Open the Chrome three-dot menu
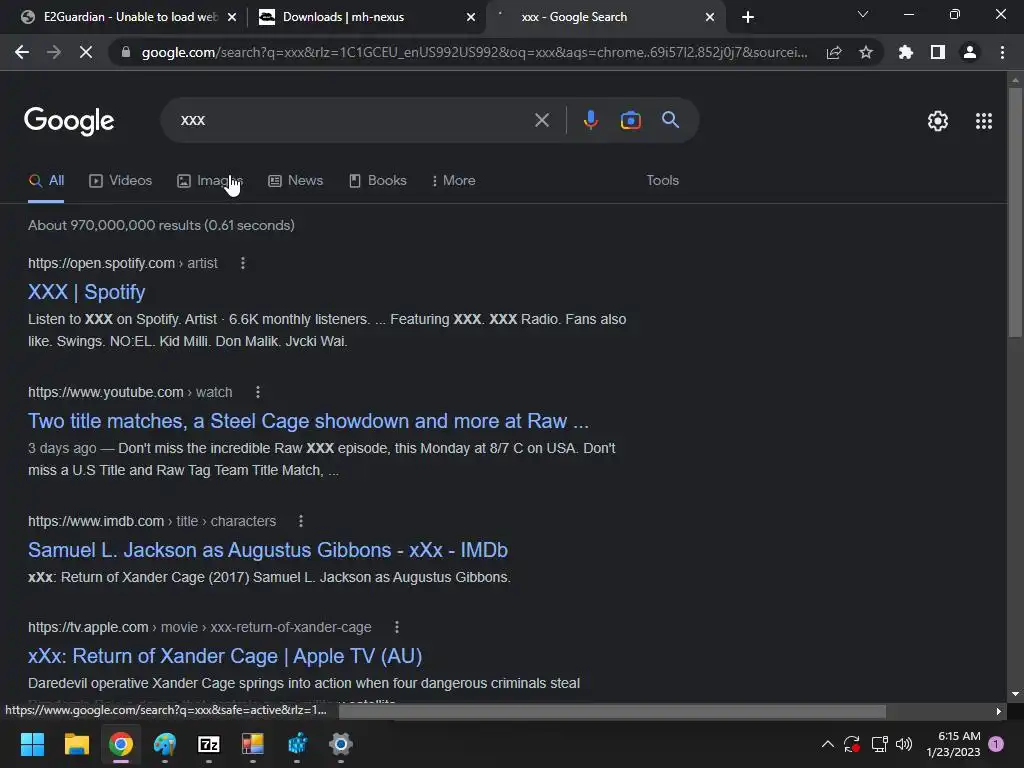The height and width of the screenshot is (768, 1024). pyautogui.click(x=1002, y=52)
